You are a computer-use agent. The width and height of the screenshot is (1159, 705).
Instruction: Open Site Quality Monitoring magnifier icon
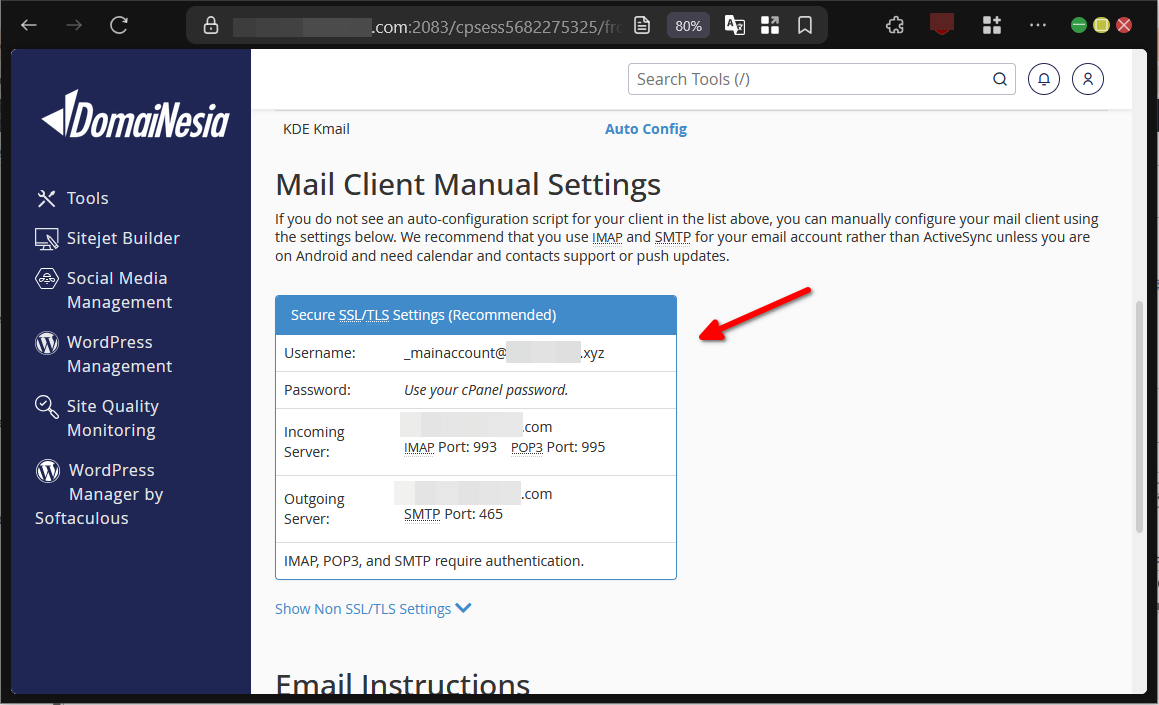tap(46, 407)
